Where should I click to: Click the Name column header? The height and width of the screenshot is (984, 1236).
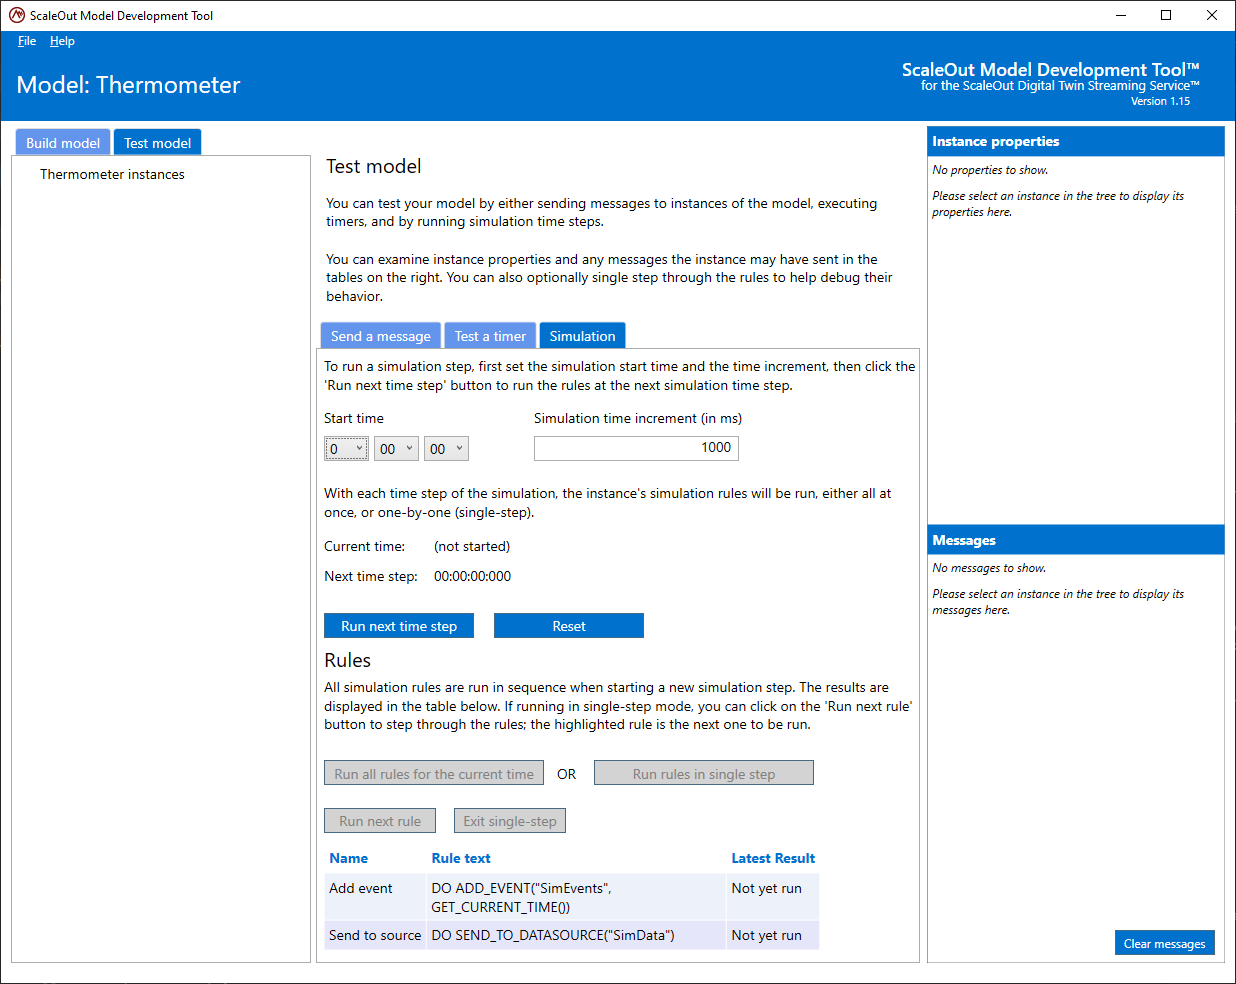pos(348,858)
